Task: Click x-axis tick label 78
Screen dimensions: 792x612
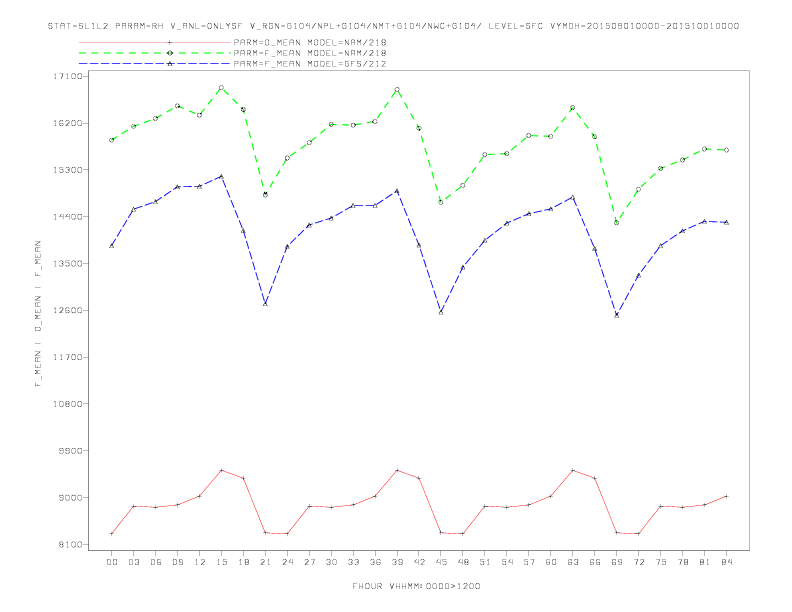Action: click(682, 562)
